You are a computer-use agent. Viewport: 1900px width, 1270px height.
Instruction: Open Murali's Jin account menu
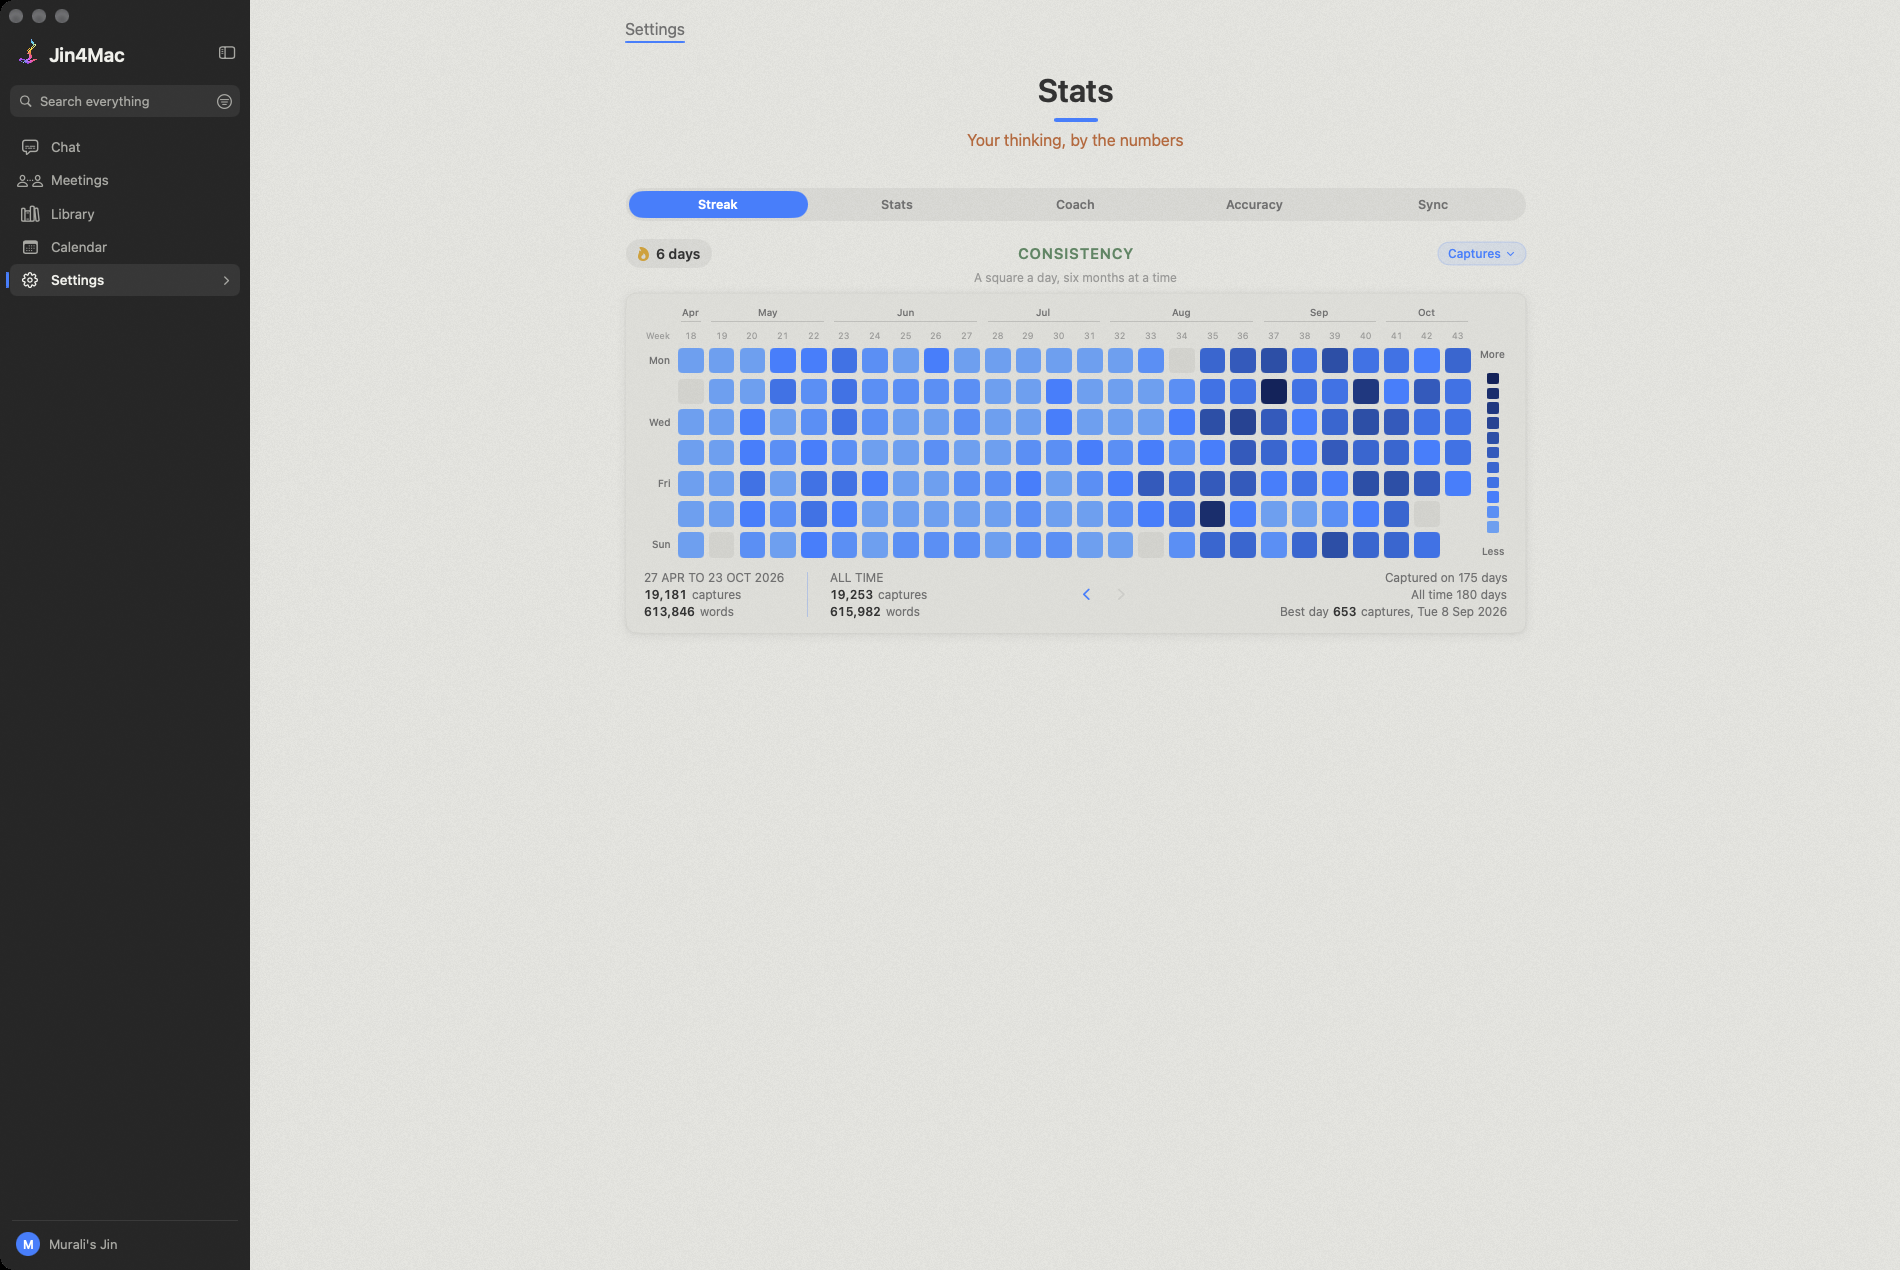point(125,1244)
